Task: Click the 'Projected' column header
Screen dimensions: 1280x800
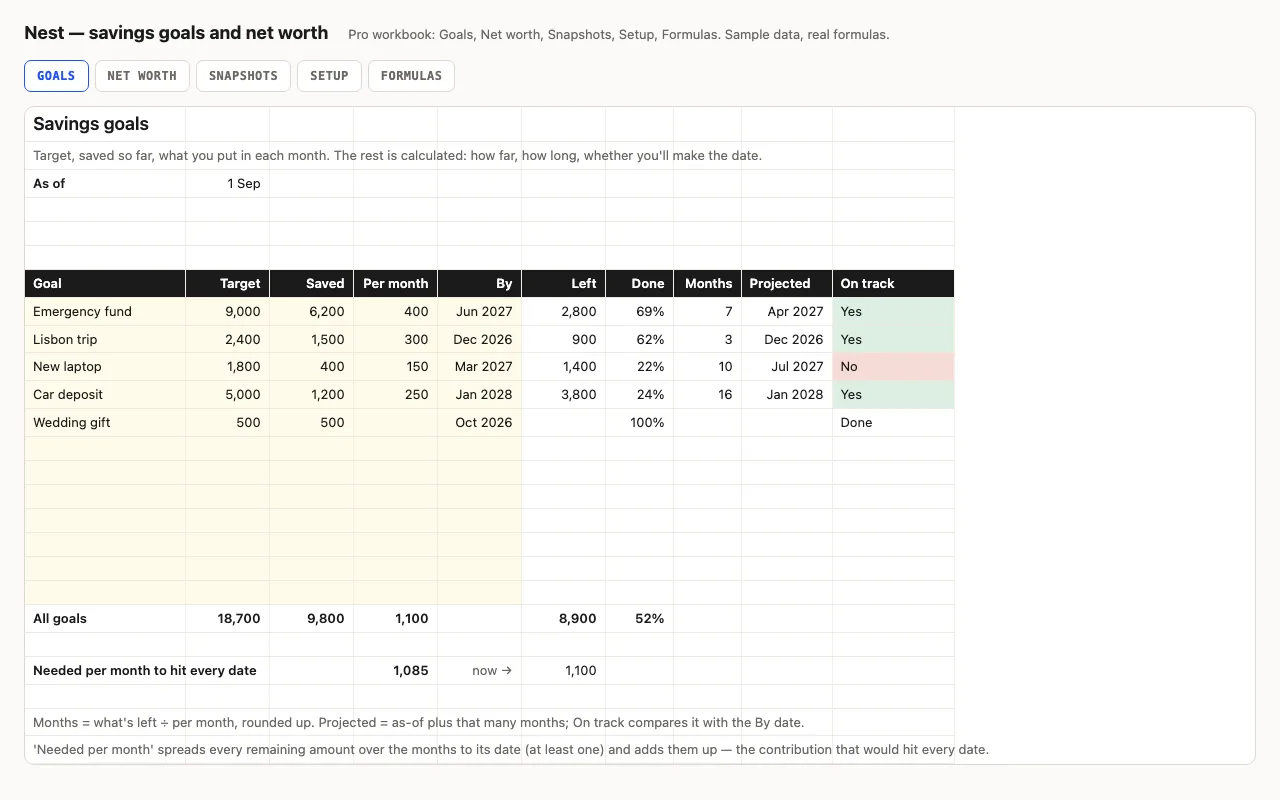Action: (x=787, y=284)
